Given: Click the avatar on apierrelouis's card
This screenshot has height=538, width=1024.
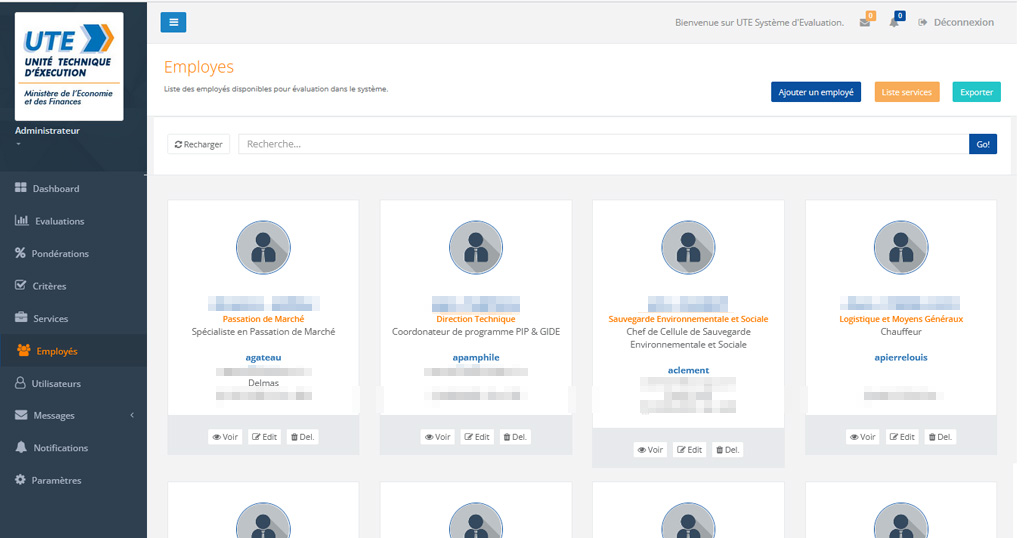Looking at the screenshot, I should click(x=901, y=247).
